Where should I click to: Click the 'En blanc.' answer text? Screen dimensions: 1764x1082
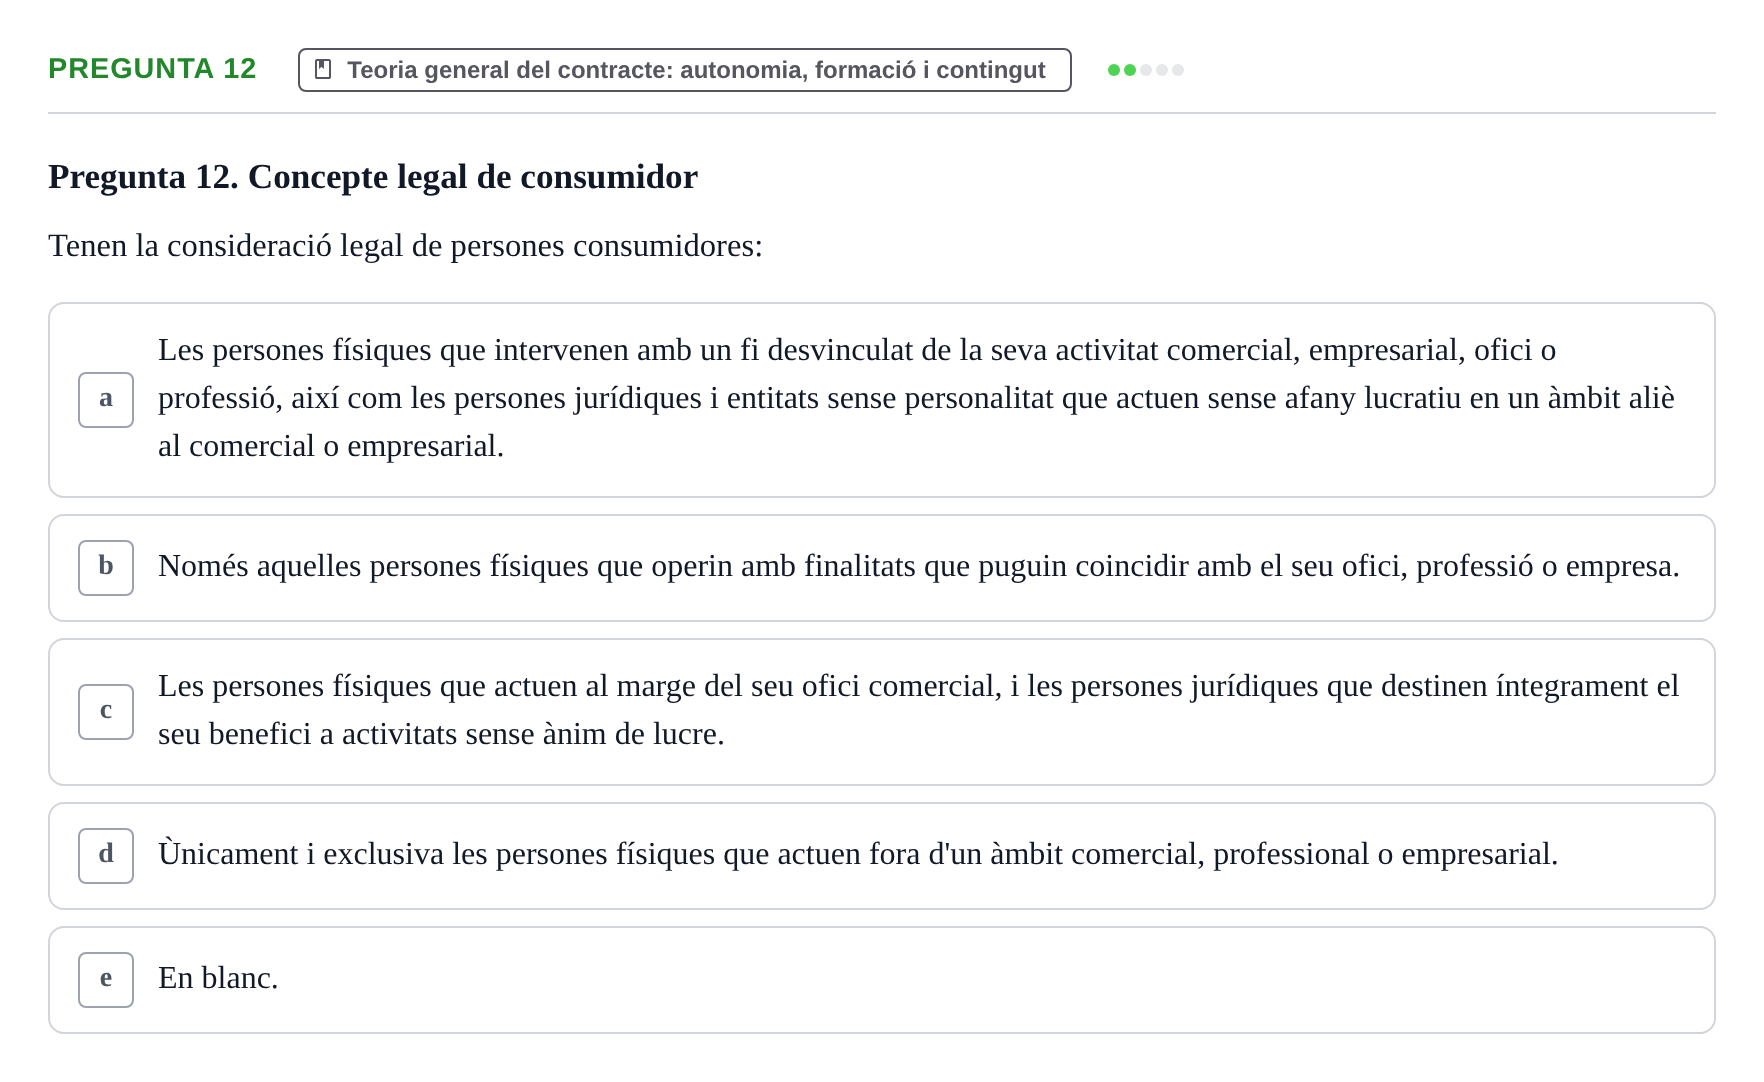218,978
